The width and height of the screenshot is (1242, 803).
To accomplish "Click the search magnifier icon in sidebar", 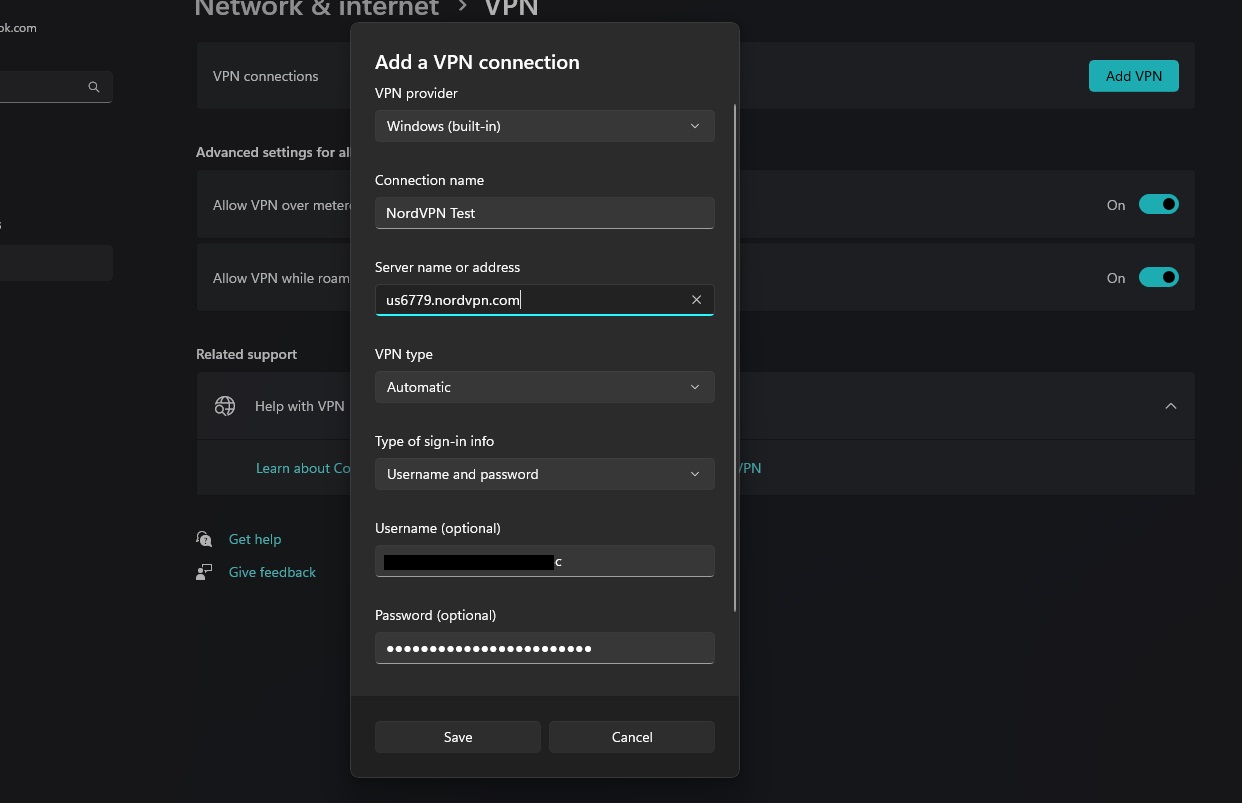I will [x=94, y=87].
